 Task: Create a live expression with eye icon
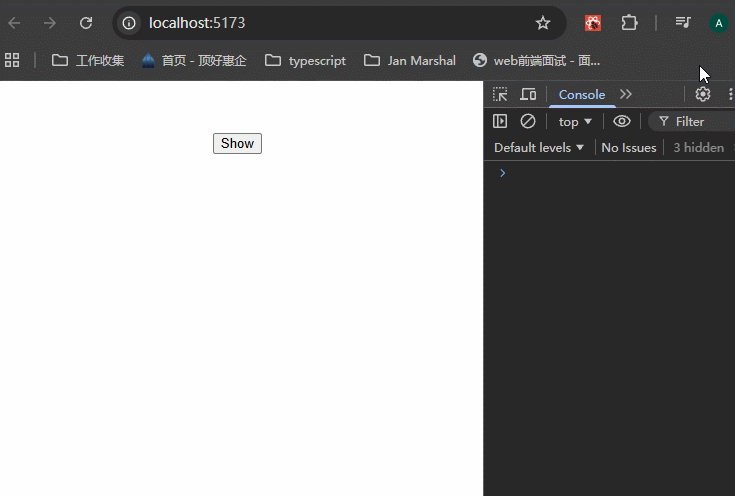[x=622, y=121]
